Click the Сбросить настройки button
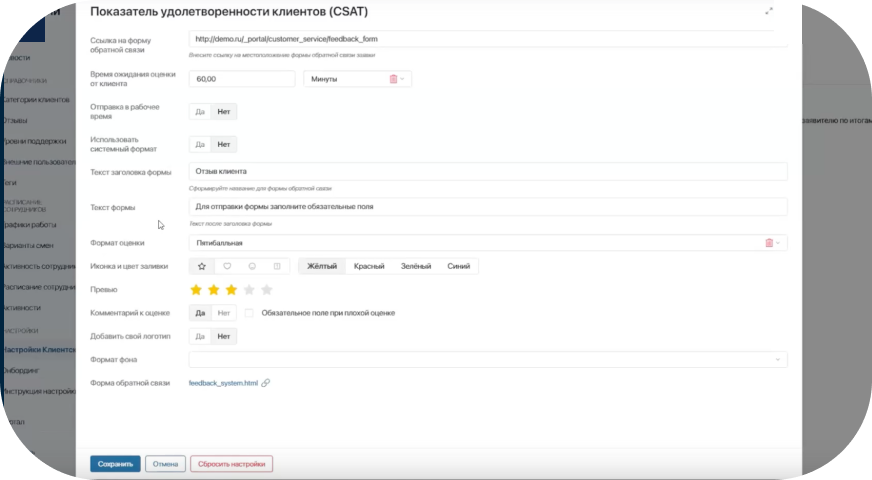This screenshot has width=872, height=480. tap(231, 464)
